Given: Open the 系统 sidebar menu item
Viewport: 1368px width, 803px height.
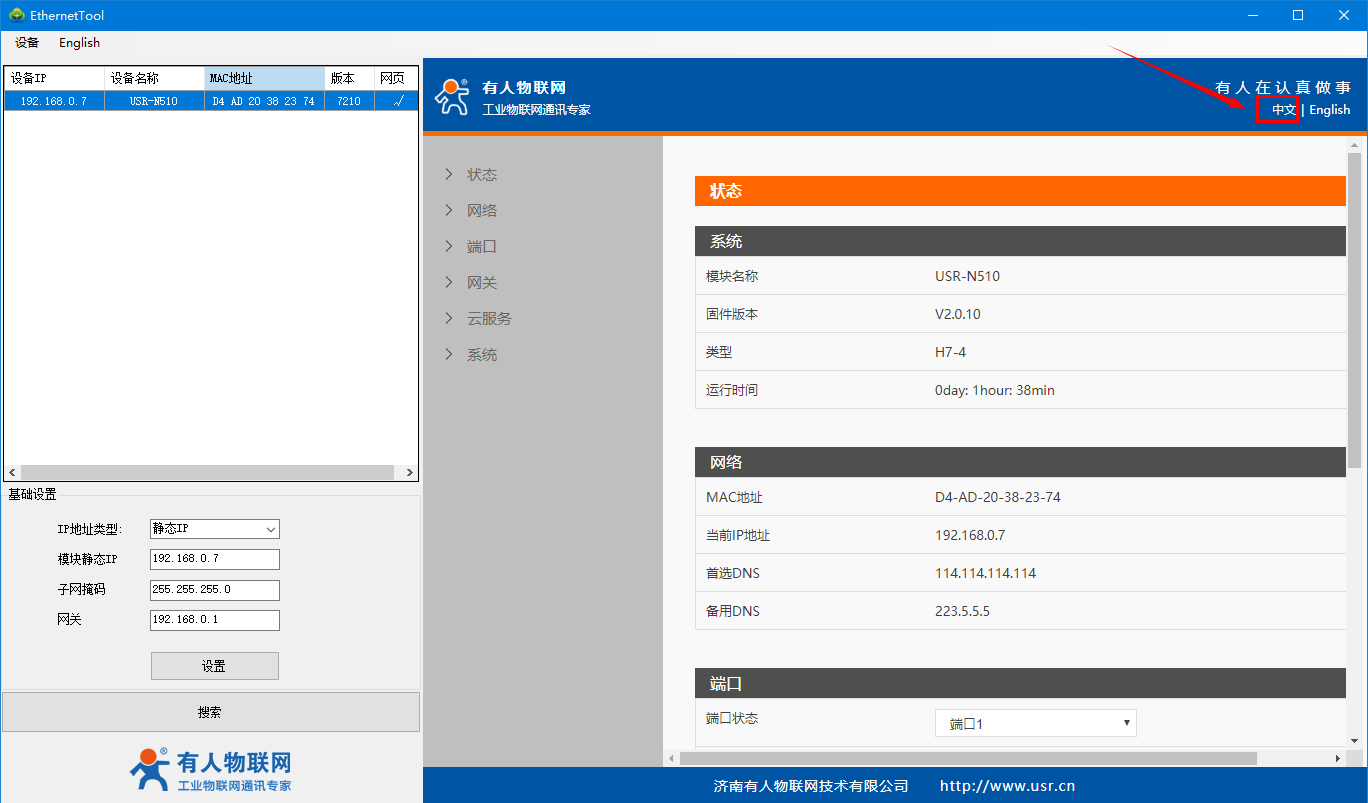Looking at the screenshot, I should (481, 355).
